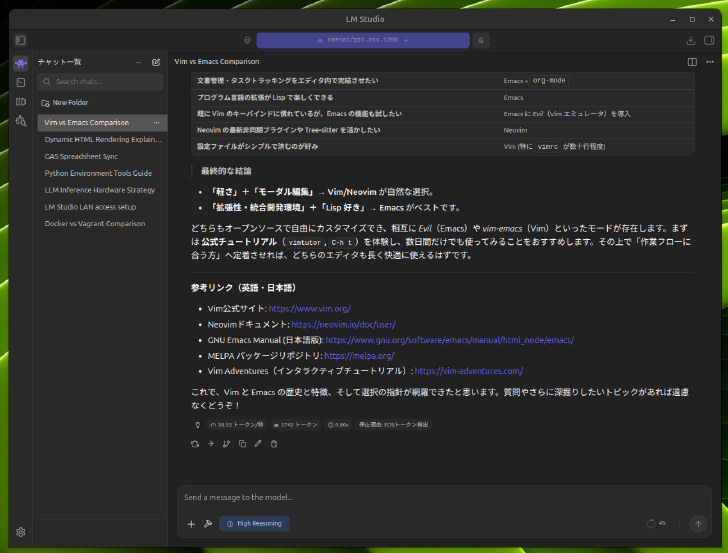The height and width of the screenshot is (553, 728).
Task: Send the message with arrow button
Action: (x=698, y=524)
